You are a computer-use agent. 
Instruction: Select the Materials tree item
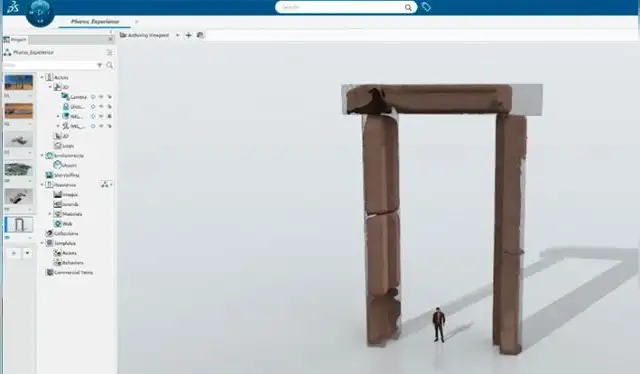[72, 214]
